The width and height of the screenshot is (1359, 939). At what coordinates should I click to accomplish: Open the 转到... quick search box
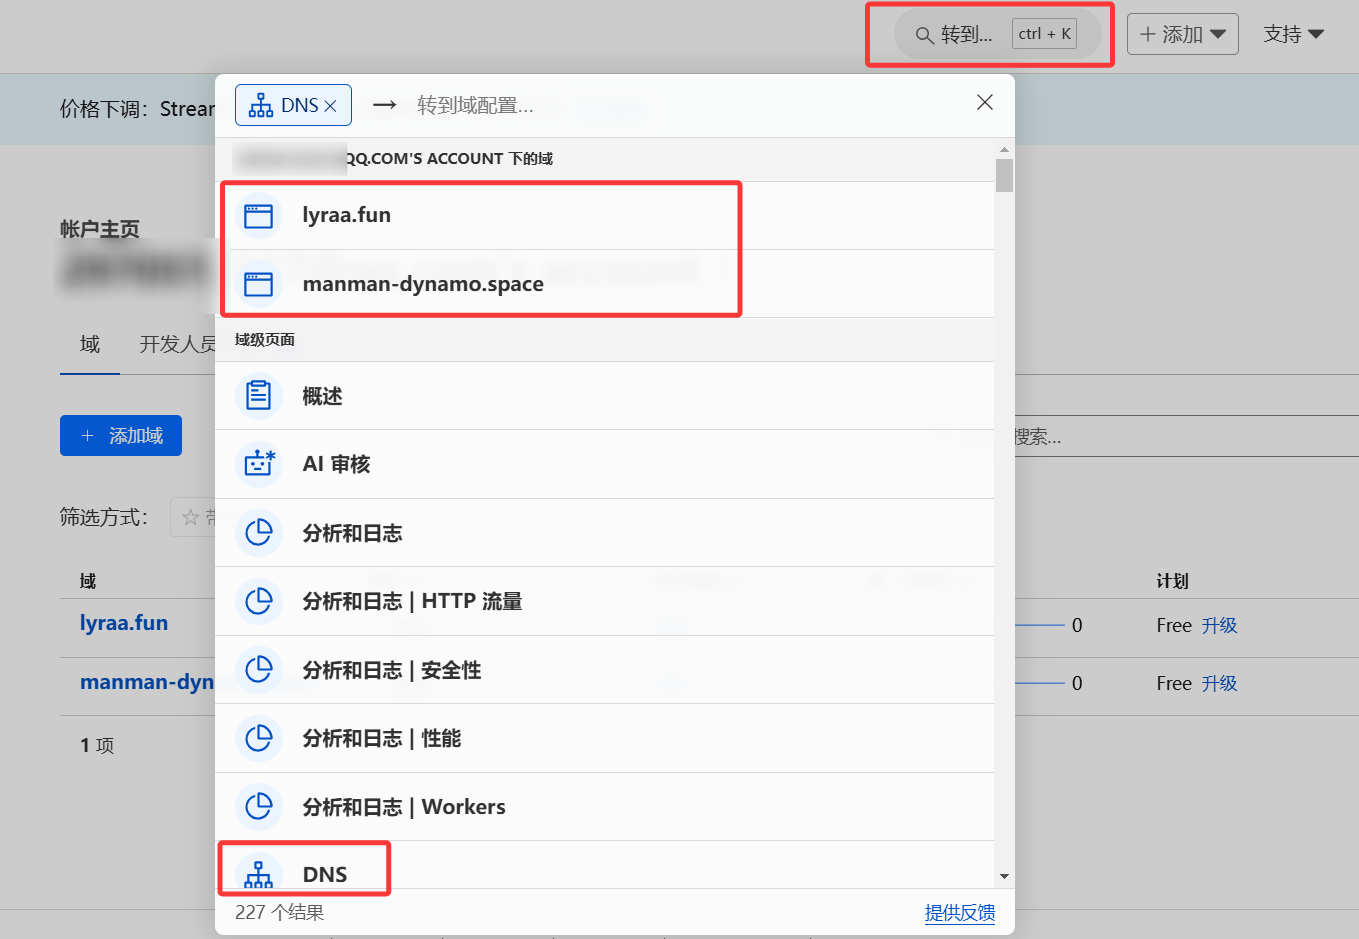coord(997,34)
